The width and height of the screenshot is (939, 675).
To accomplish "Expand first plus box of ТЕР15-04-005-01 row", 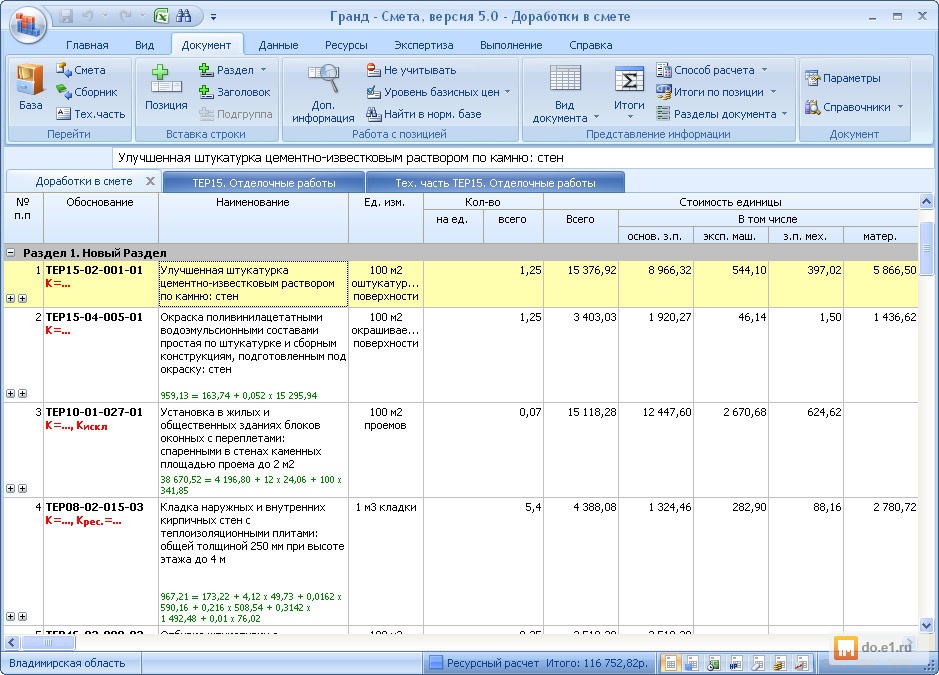I will 10,394.
